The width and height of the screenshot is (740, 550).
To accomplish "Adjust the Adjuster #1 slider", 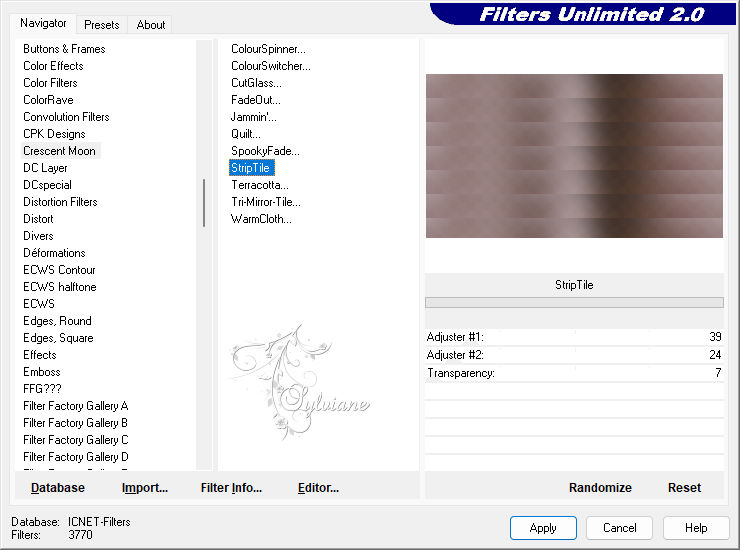I will coord(574,337).
